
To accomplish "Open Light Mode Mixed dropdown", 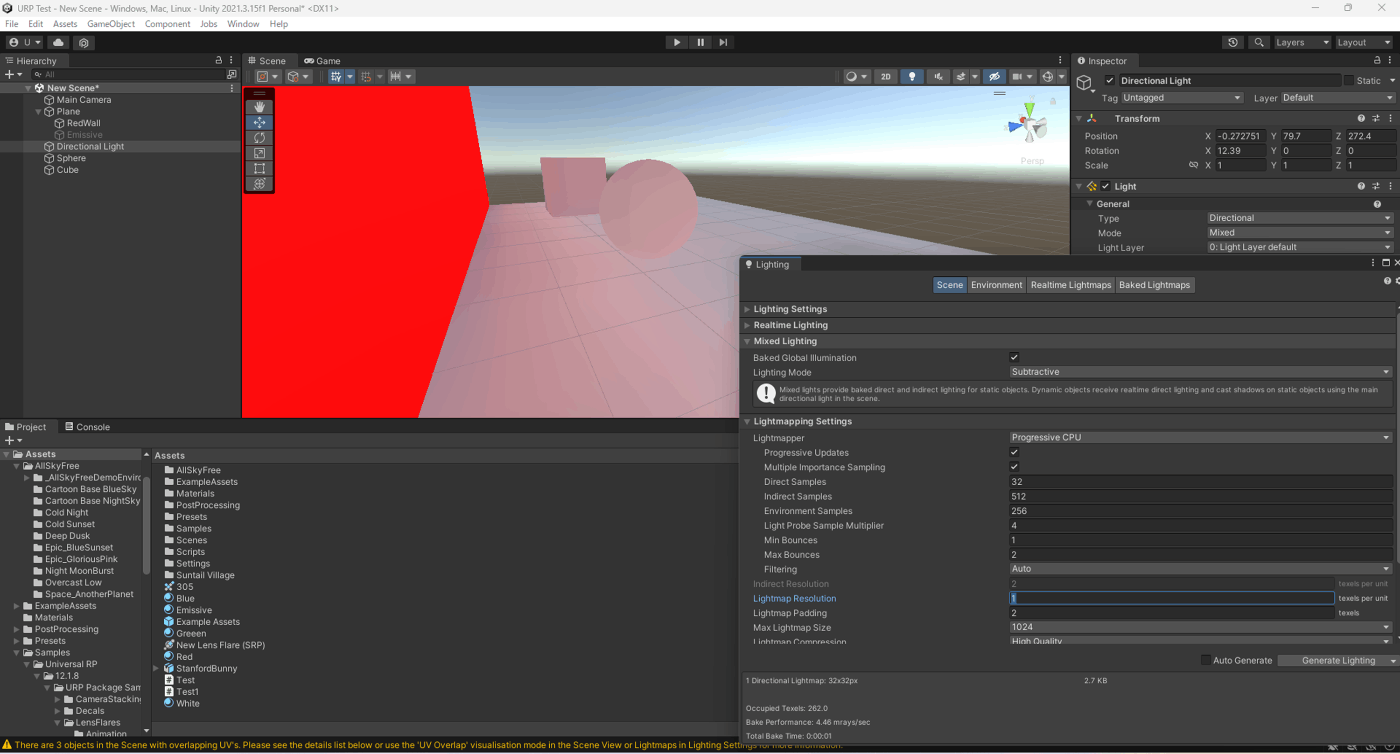I will point(1300,232).
